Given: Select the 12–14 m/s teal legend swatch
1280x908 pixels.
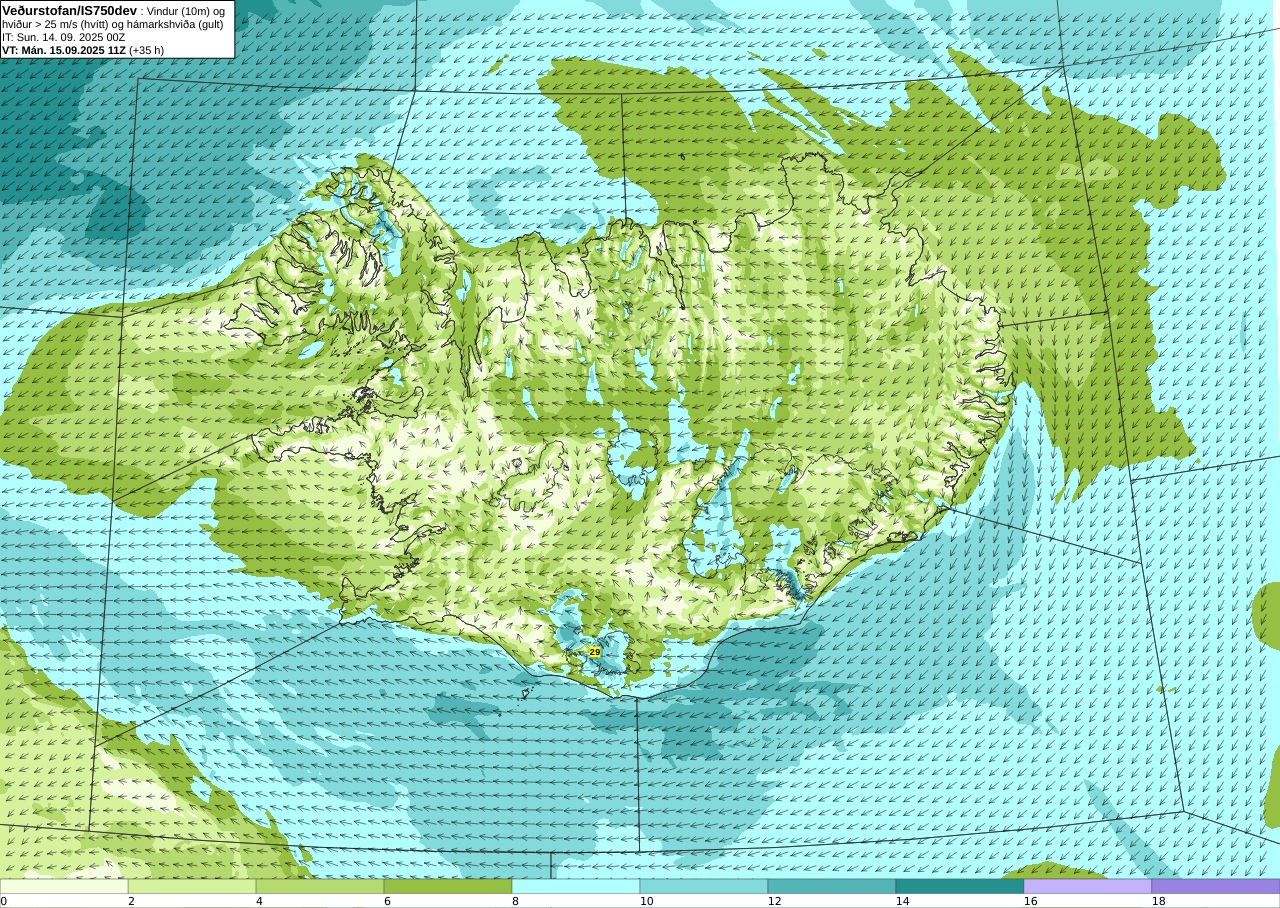Looking at the screenshot, I should [x=832, y=886].
